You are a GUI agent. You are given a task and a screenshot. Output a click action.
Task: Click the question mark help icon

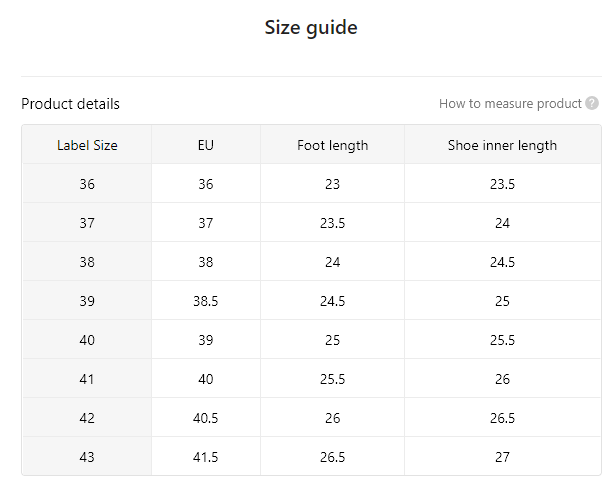[x=592, y=104]
